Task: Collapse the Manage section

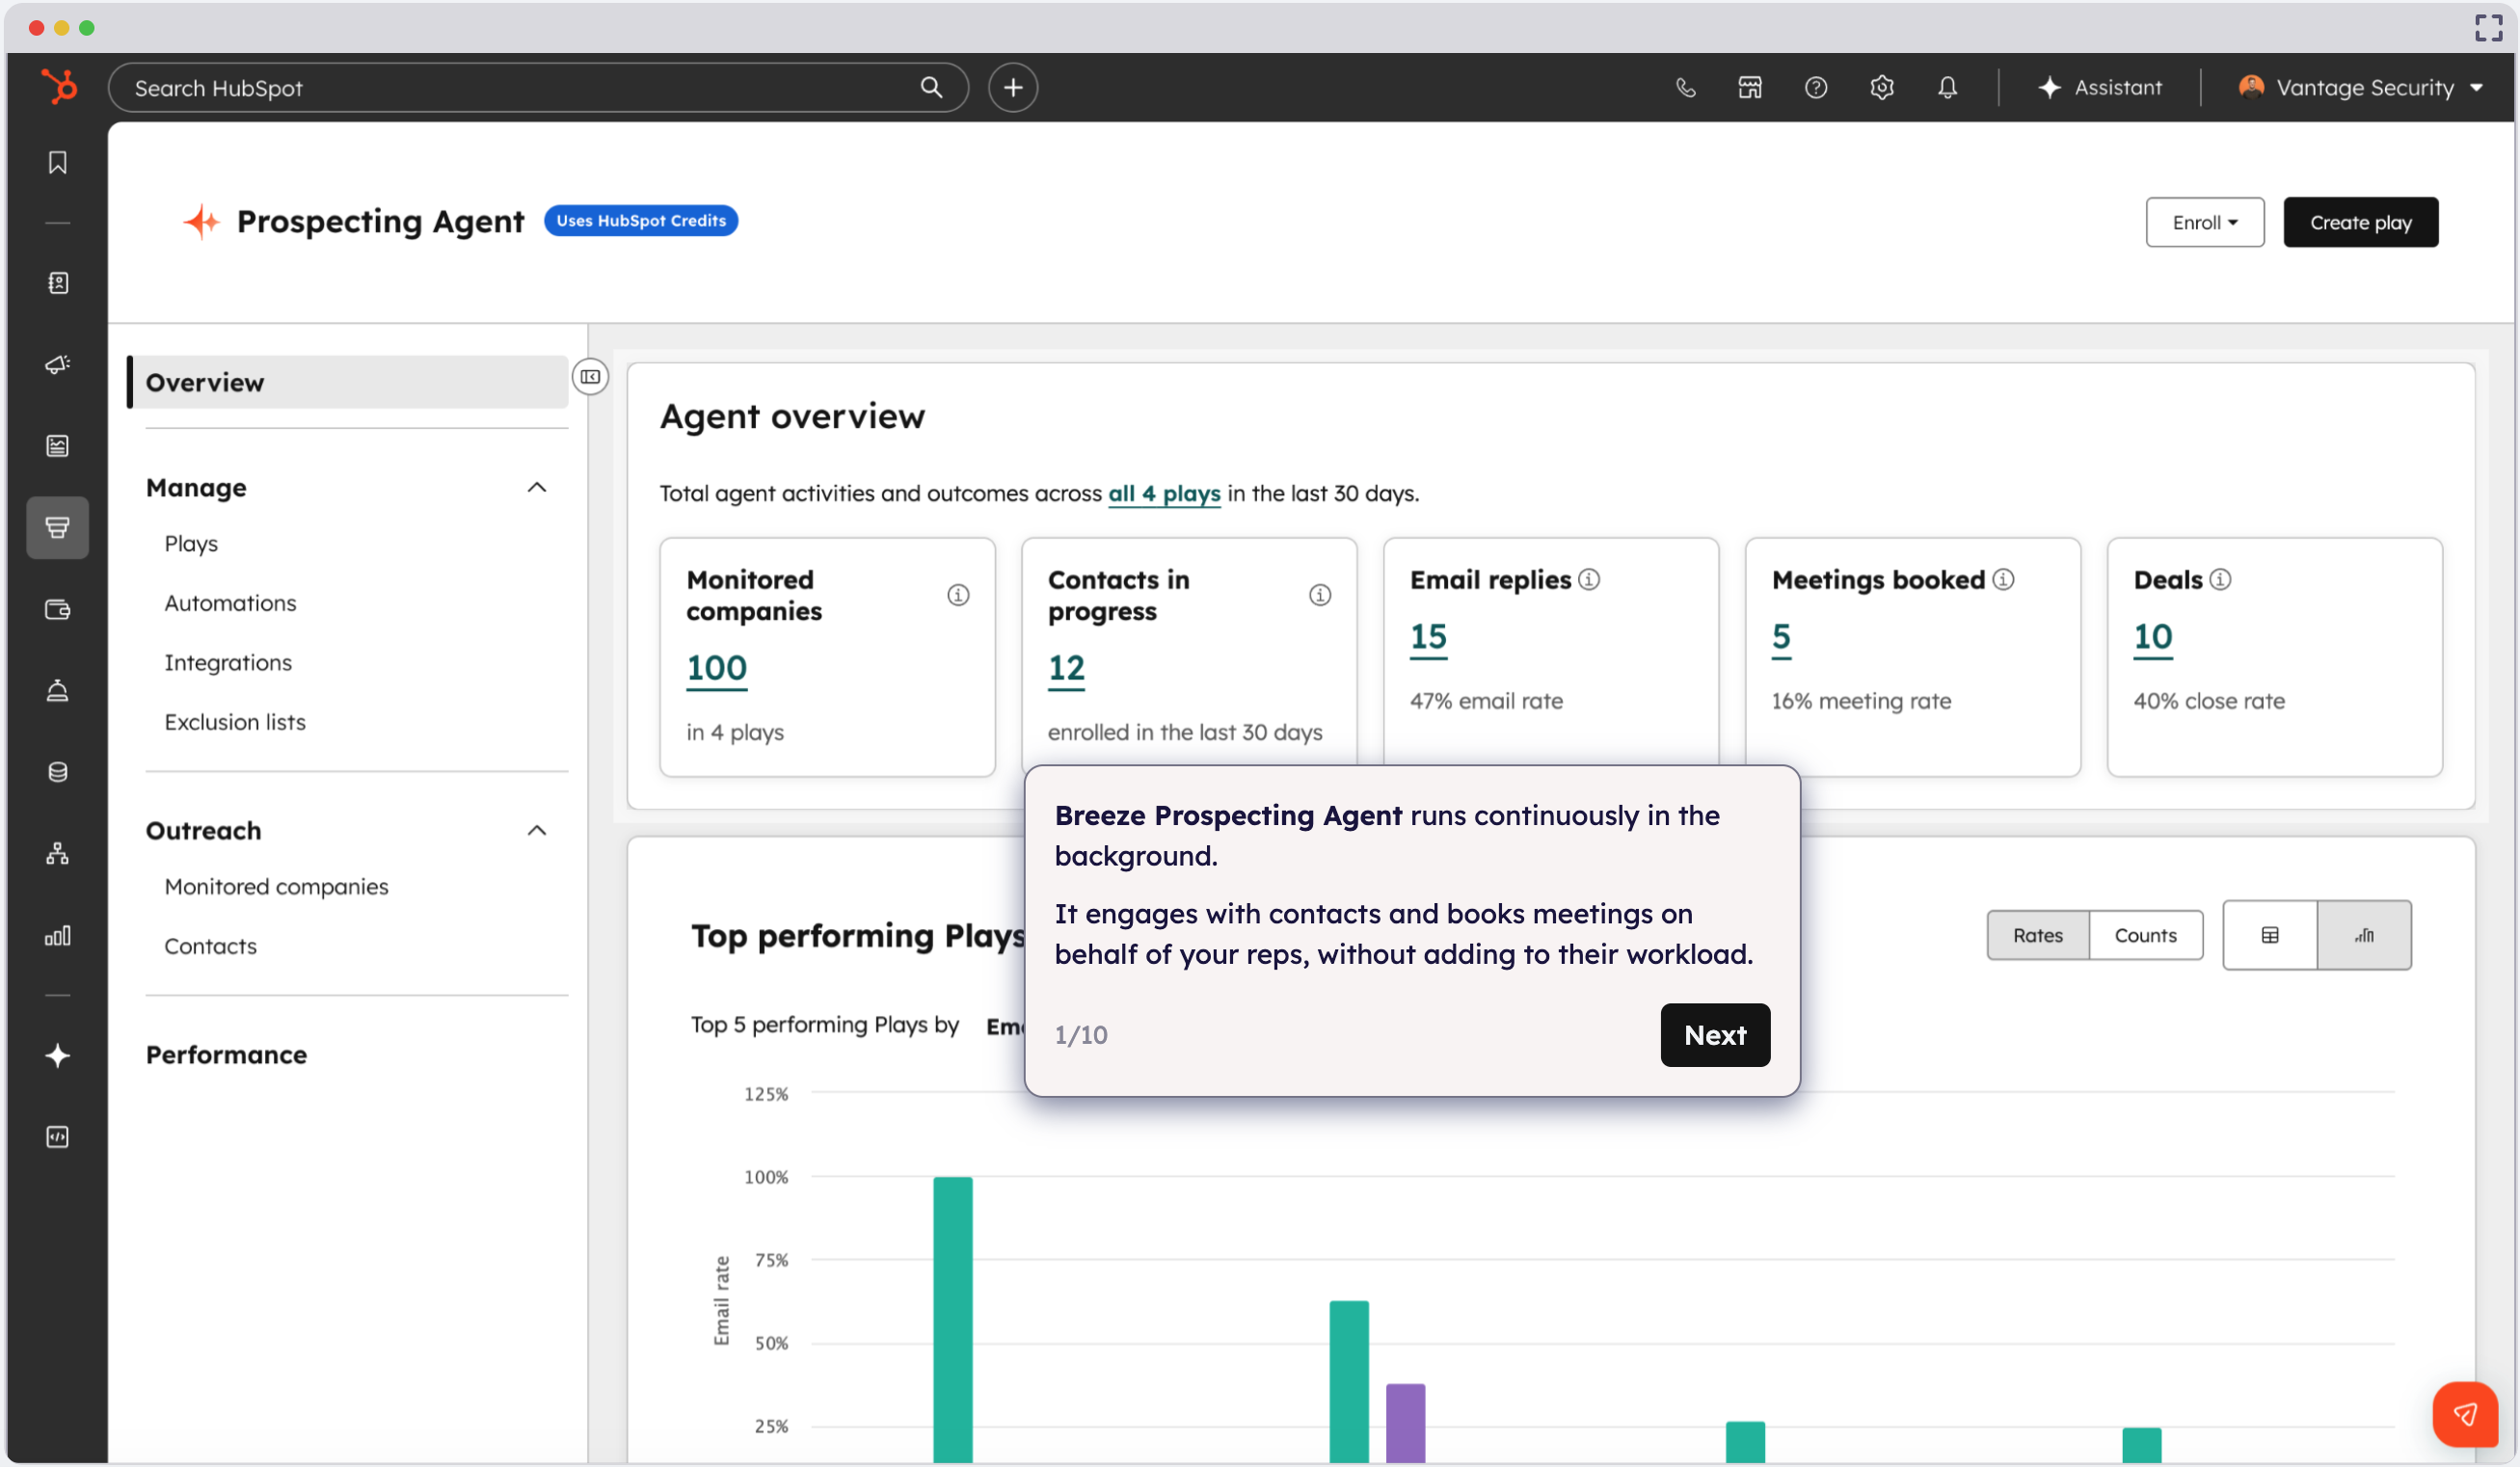Action: coord(537,488)
